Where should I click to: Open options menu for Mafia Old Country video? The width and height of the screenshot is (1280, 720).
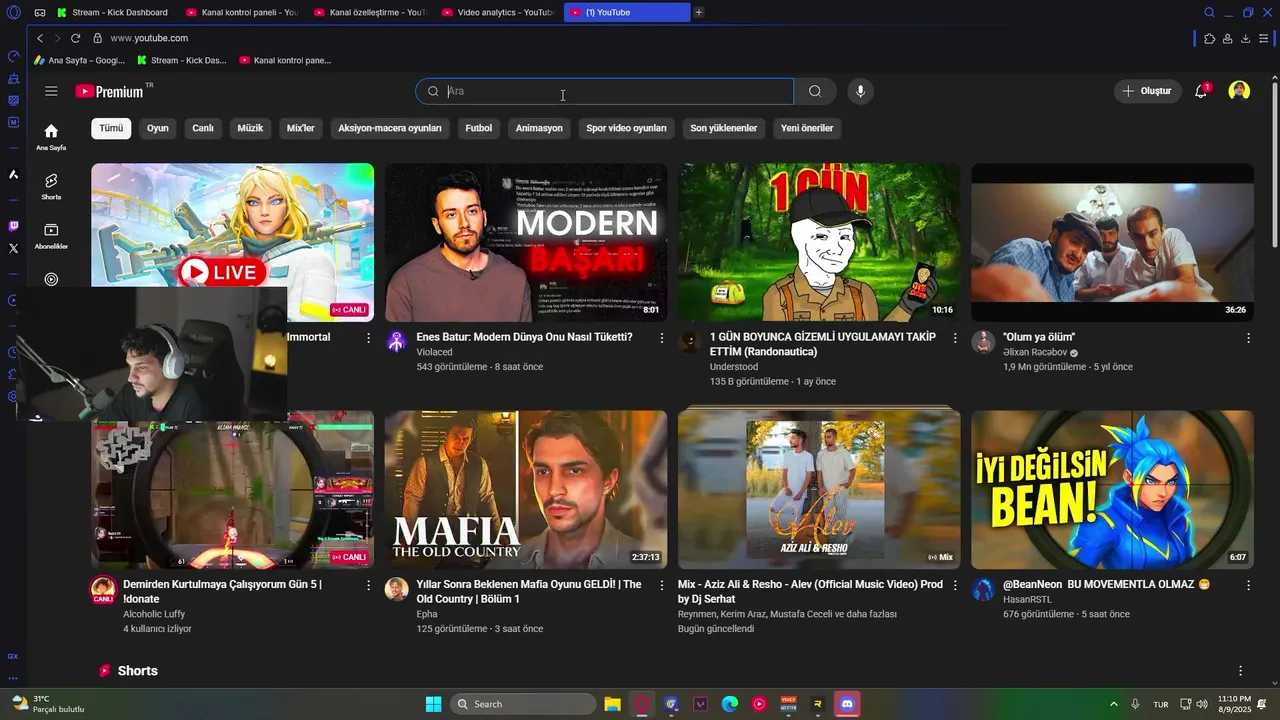(x=661, y=585)
